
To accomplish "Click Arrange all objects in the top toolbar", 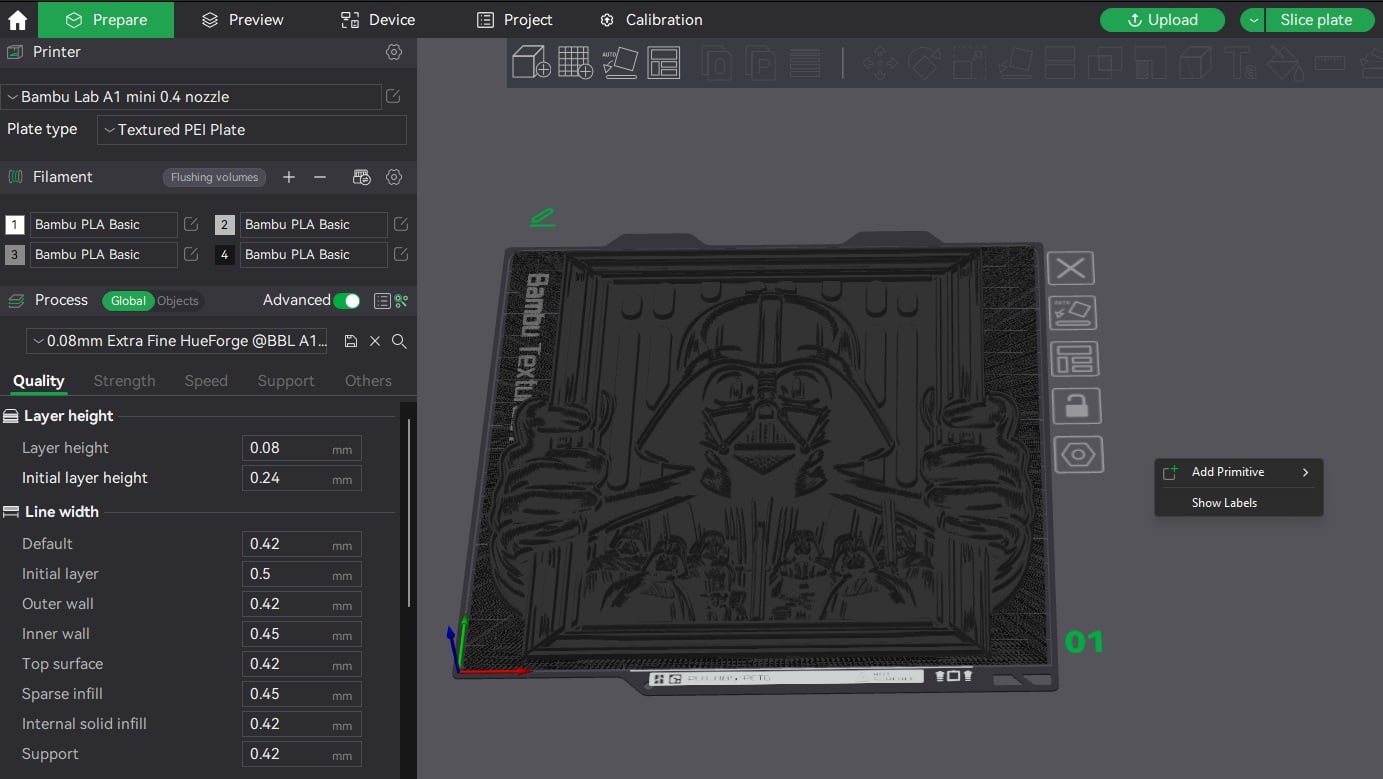I will (x=663, y=63).
